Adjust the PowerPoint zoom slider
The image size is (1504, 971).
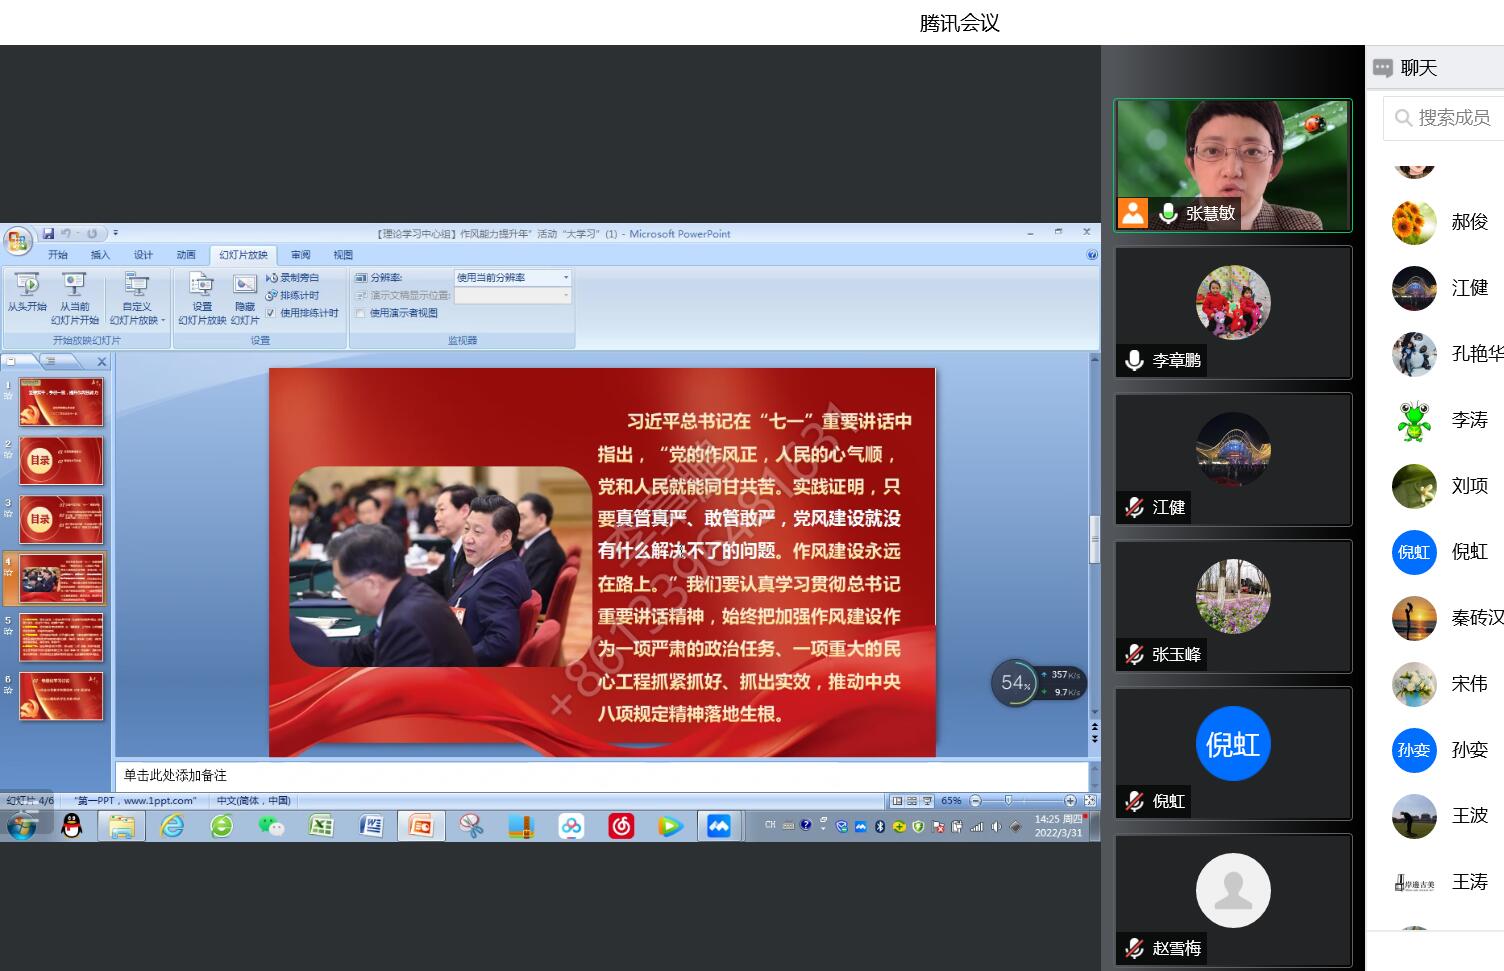1009,801
